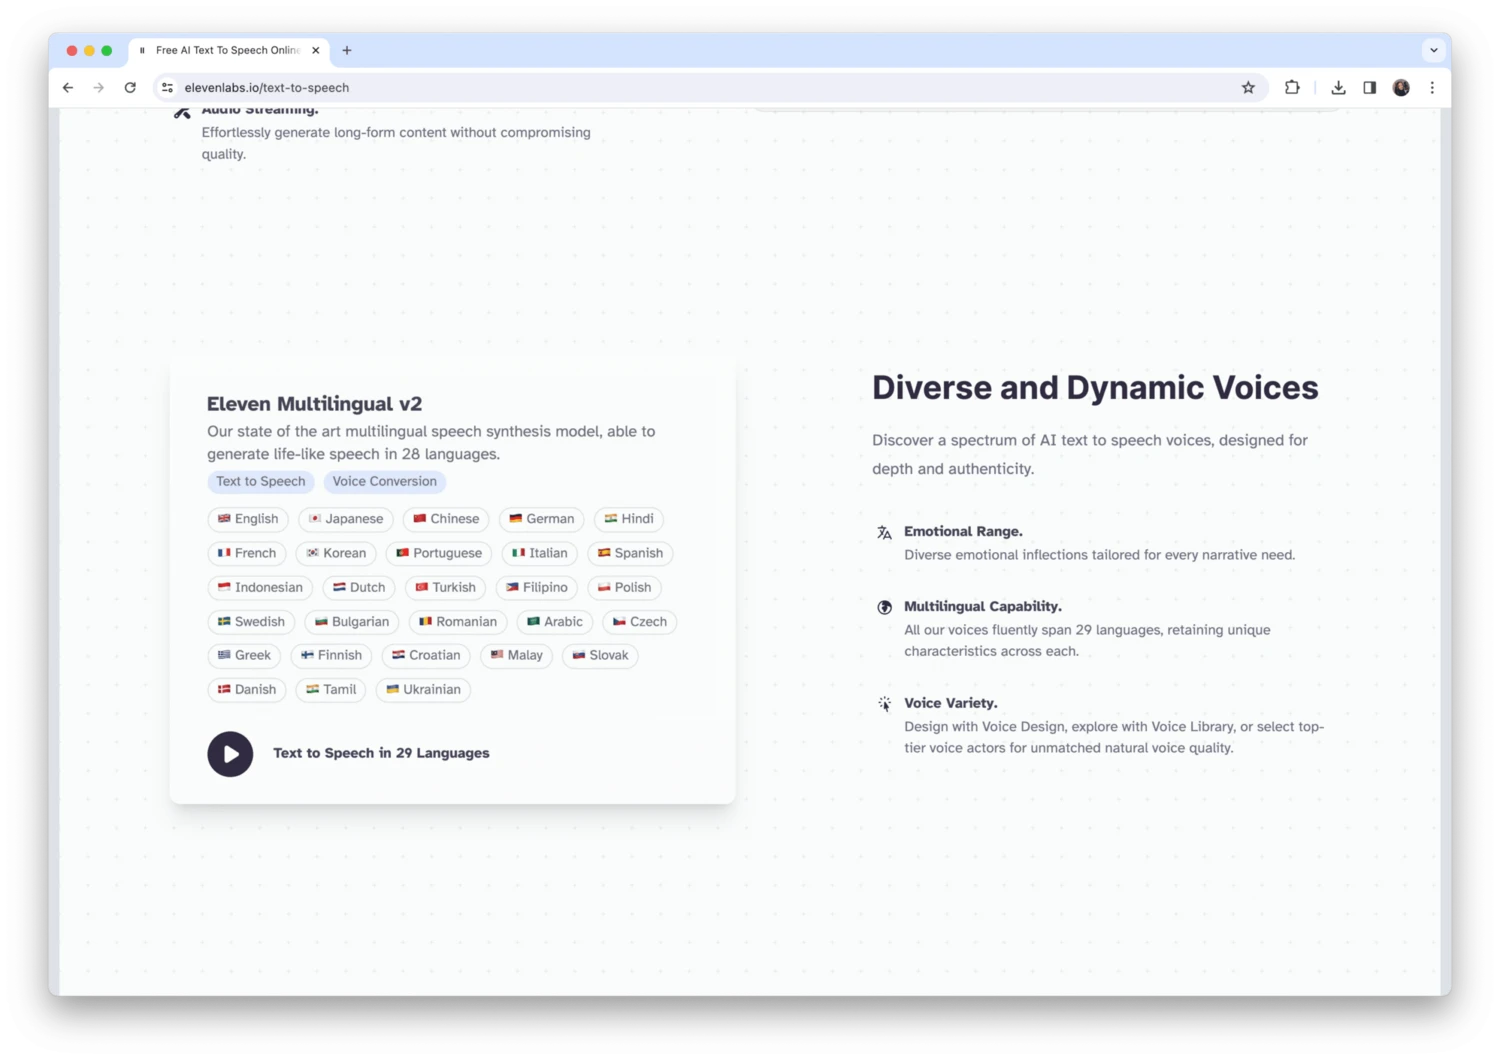Screen dimensions: 1500x1060
Task: Open the downloads icon in toolbar
Action: [x=1338, y=88]
